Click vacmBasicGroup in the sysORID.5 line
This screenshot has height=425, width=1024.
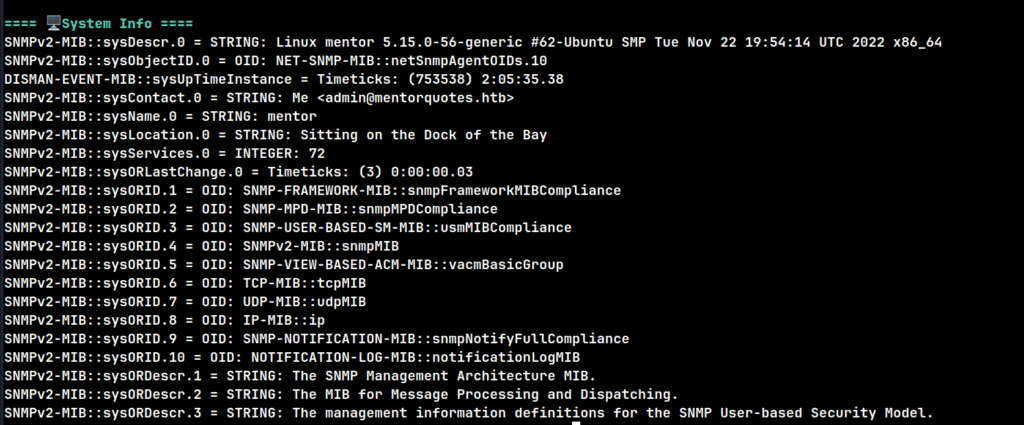coord(506,265)
